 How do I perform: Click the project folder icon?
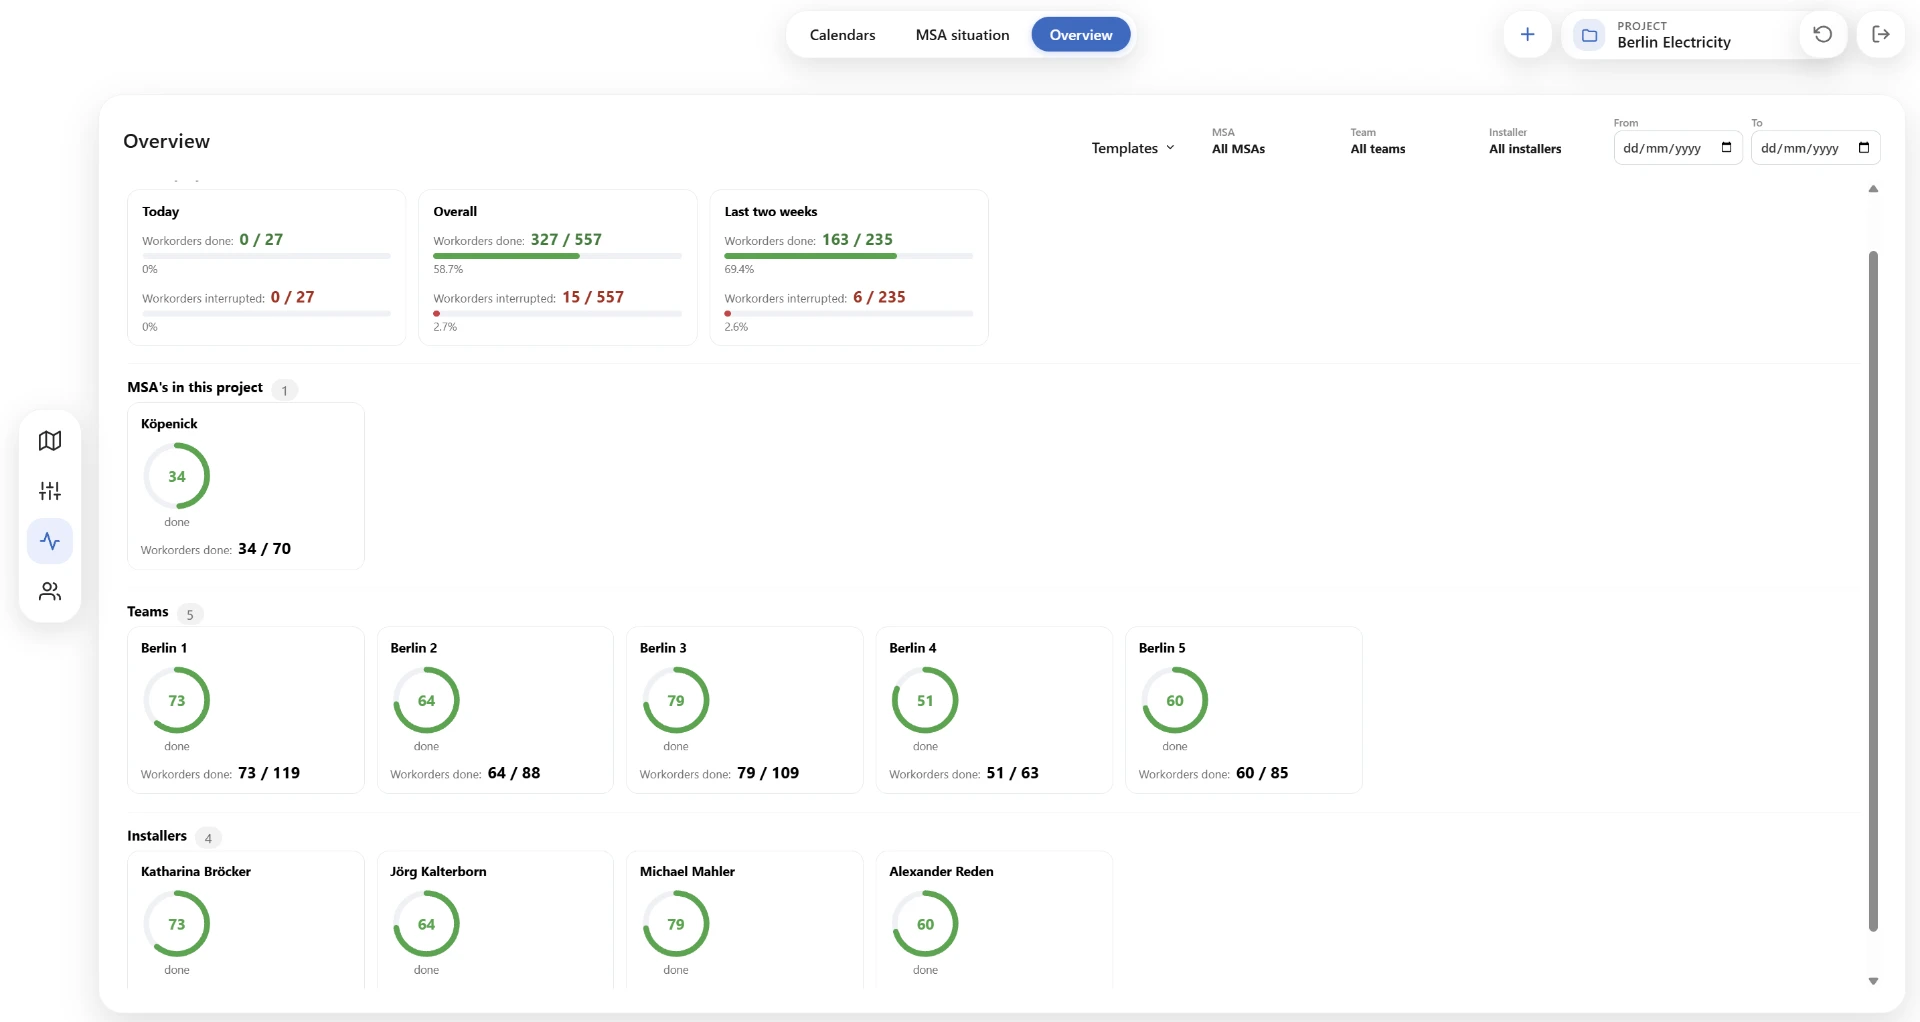(1589, 35)
